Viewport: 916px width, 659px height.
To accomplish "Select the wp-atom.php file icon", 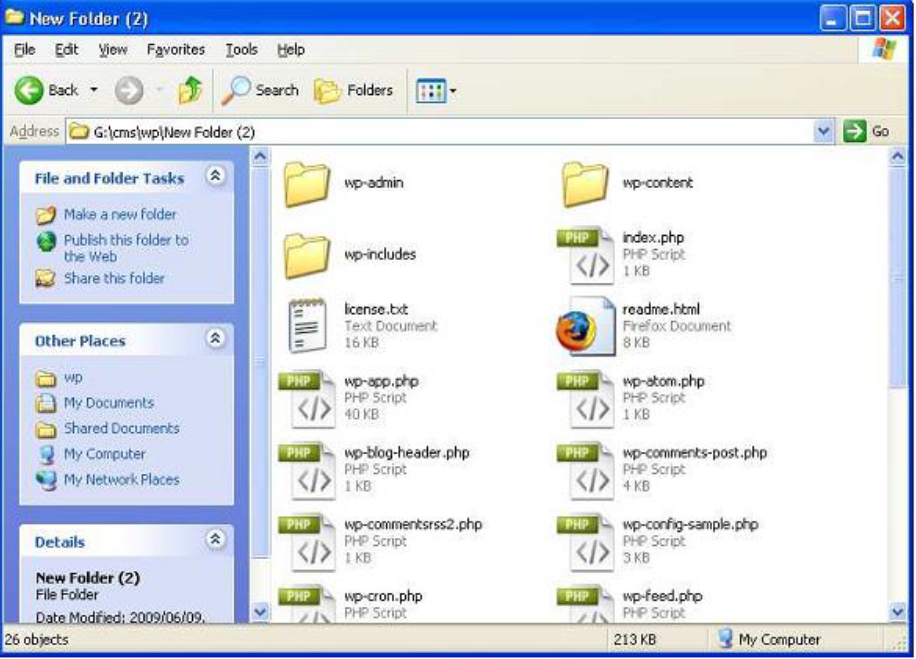I will 585,399.
